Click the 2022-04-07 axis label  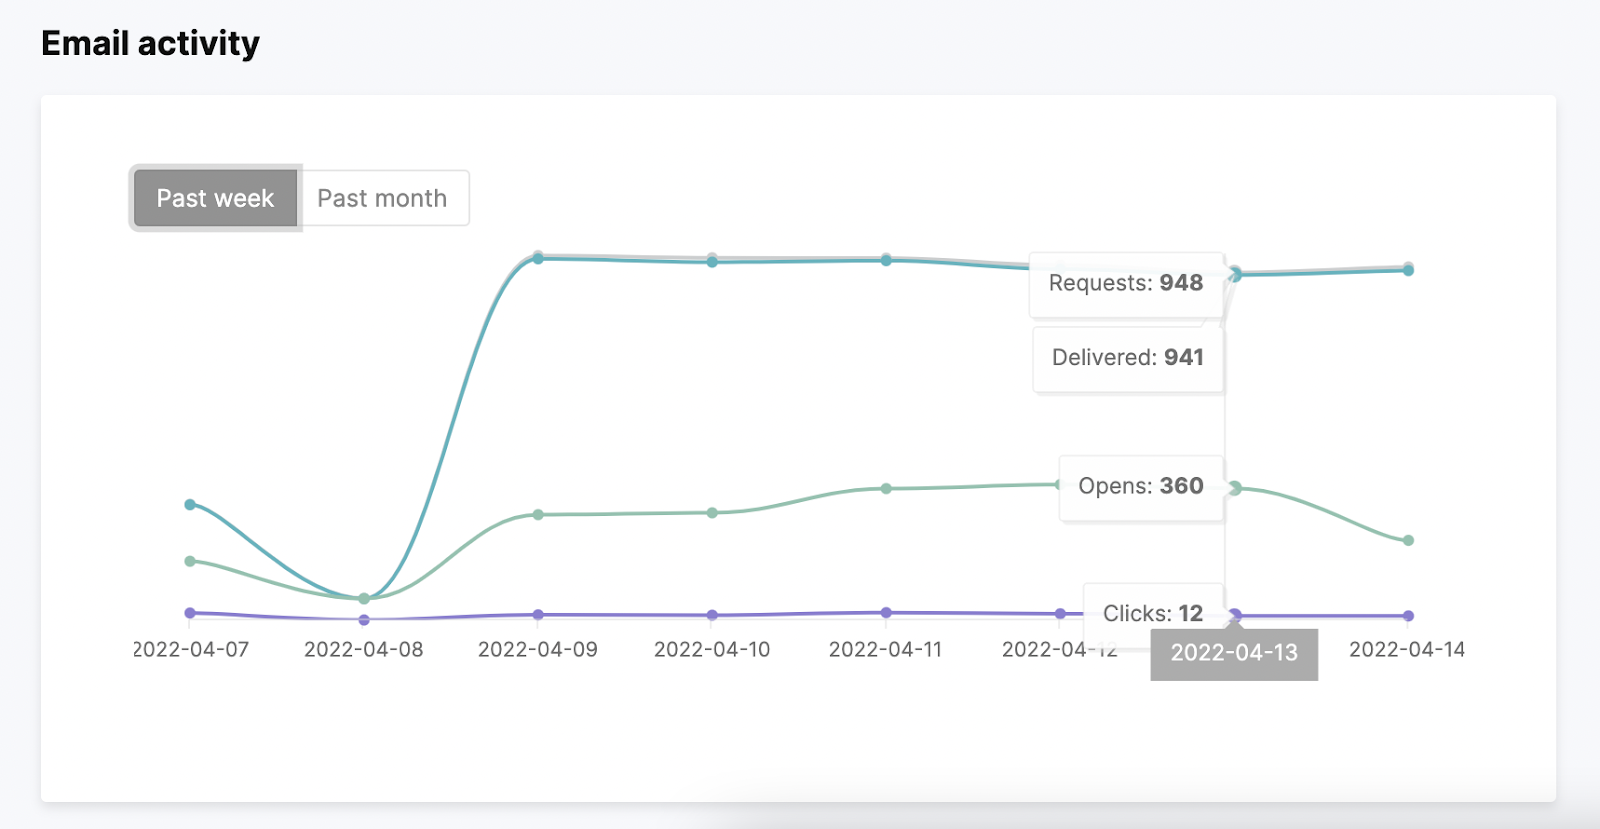click(x=190, y=650)
